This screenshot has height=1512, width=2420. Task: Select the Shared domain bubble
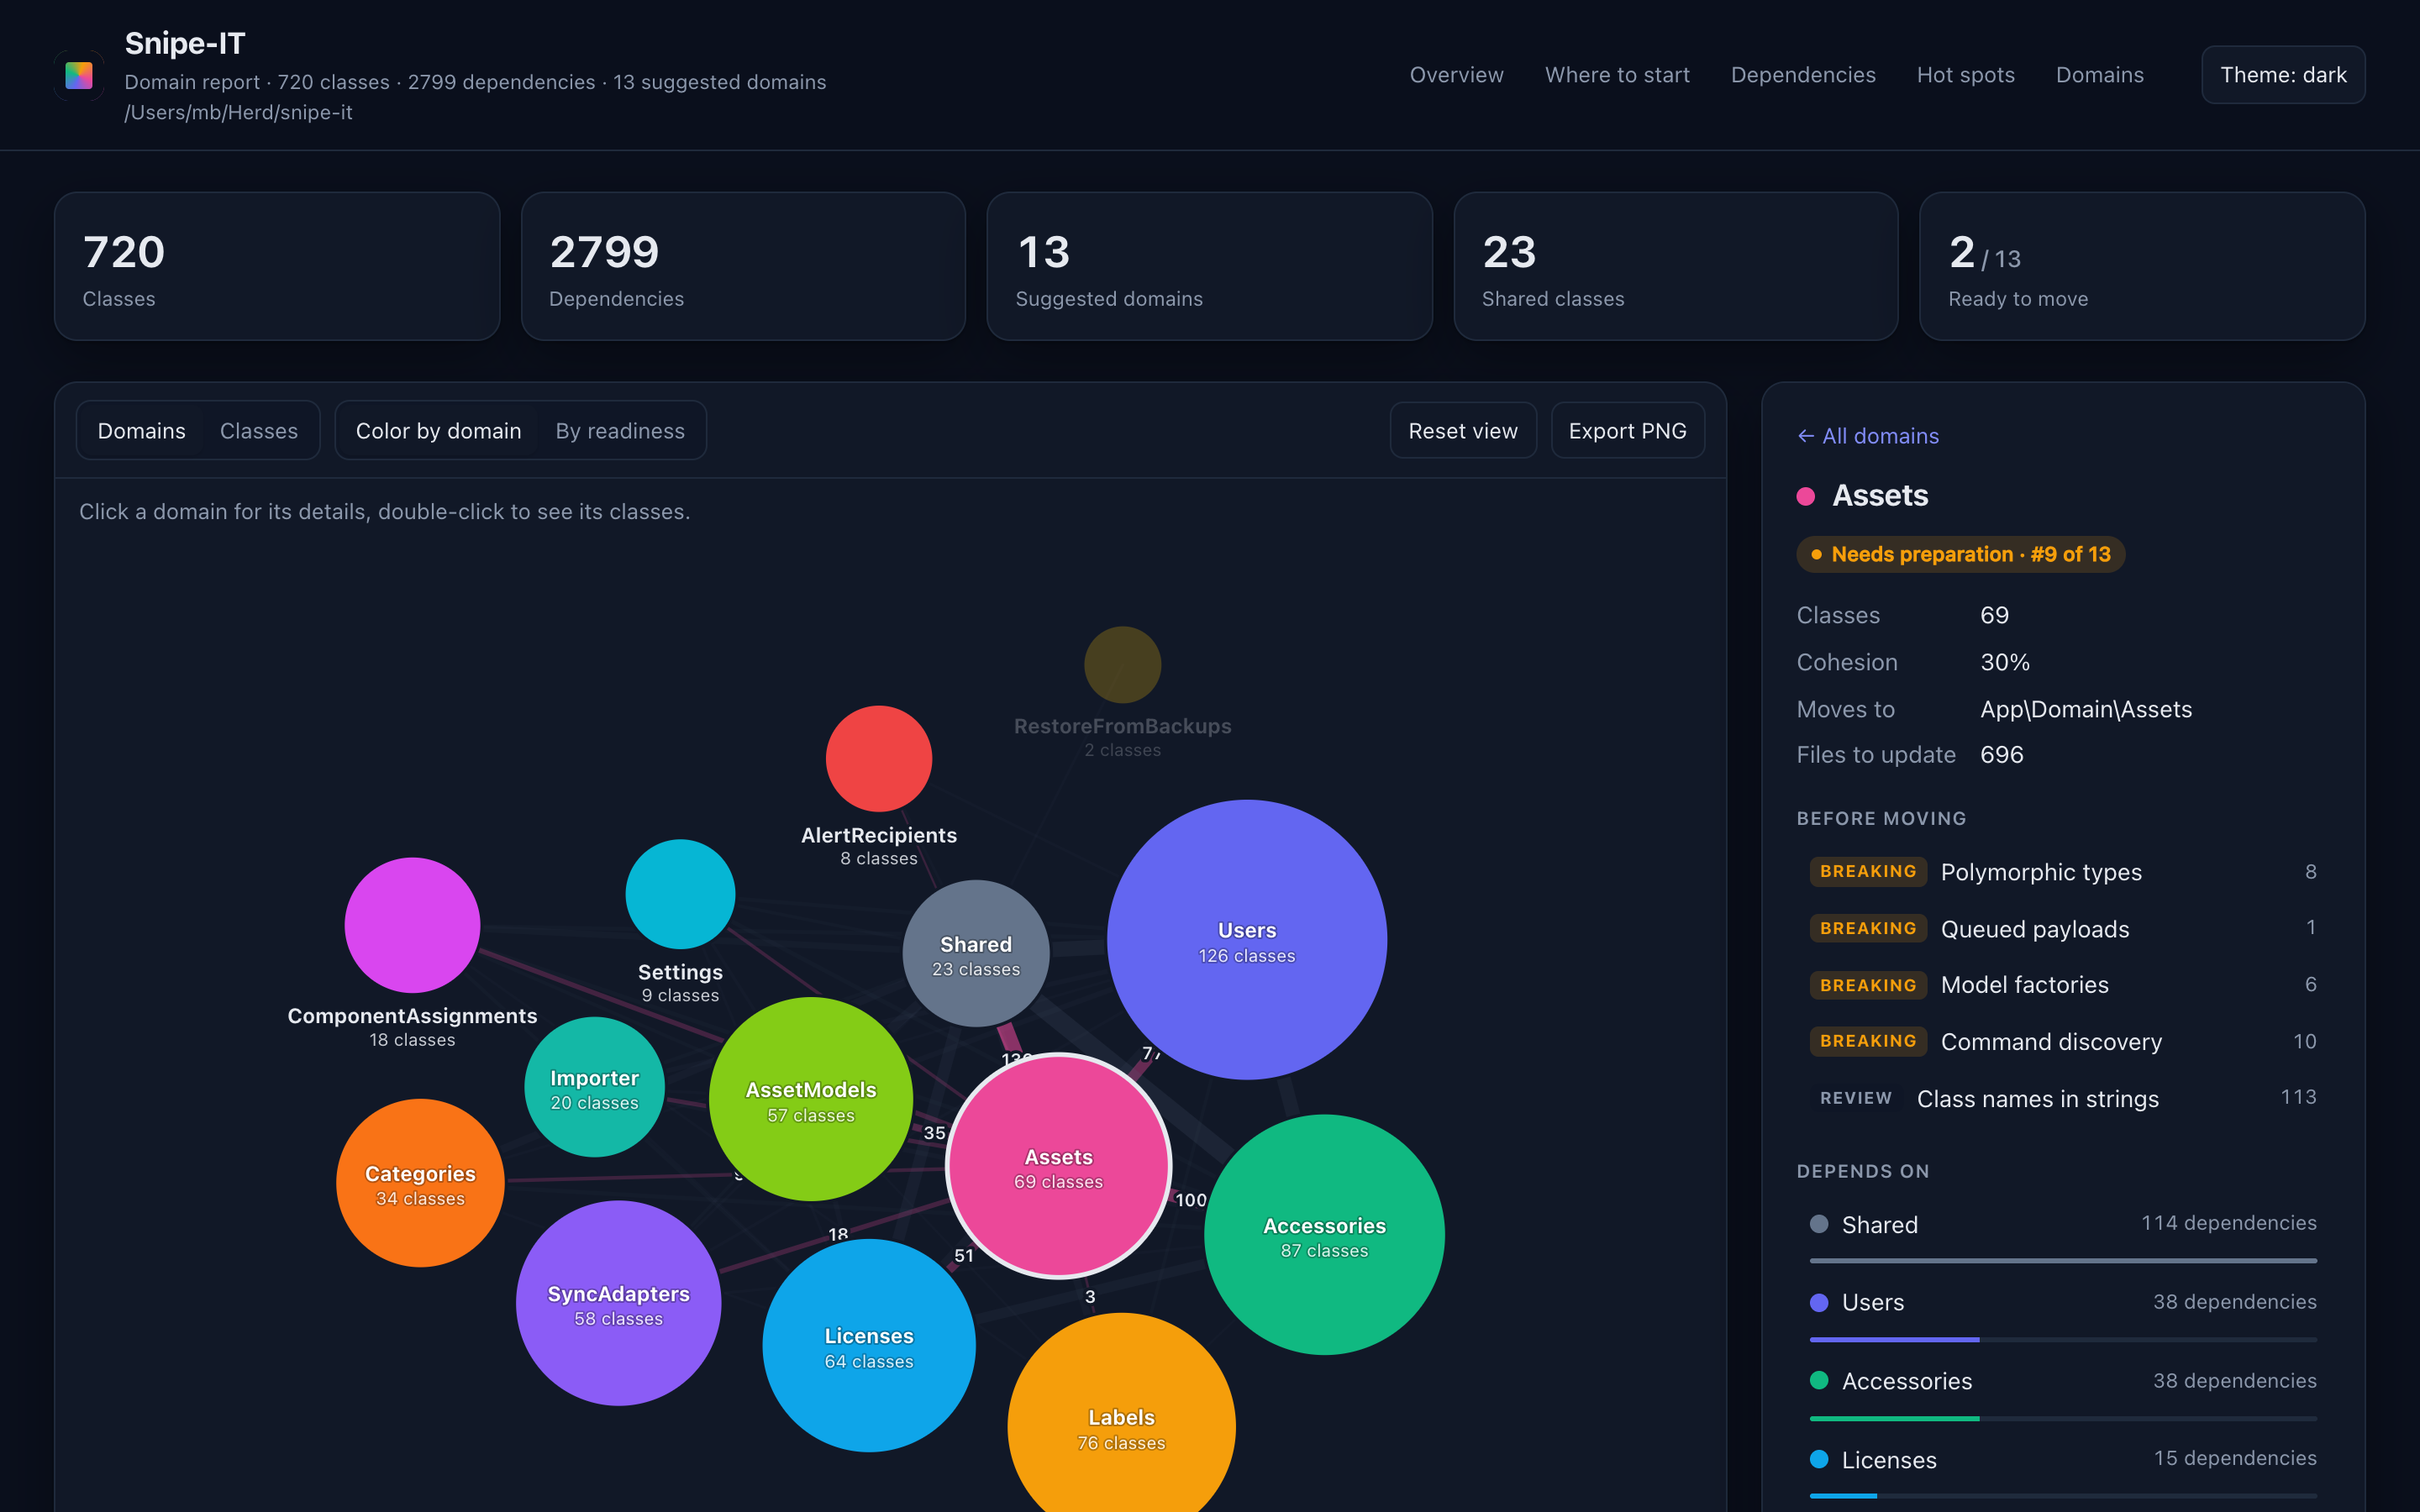[975, 953]
